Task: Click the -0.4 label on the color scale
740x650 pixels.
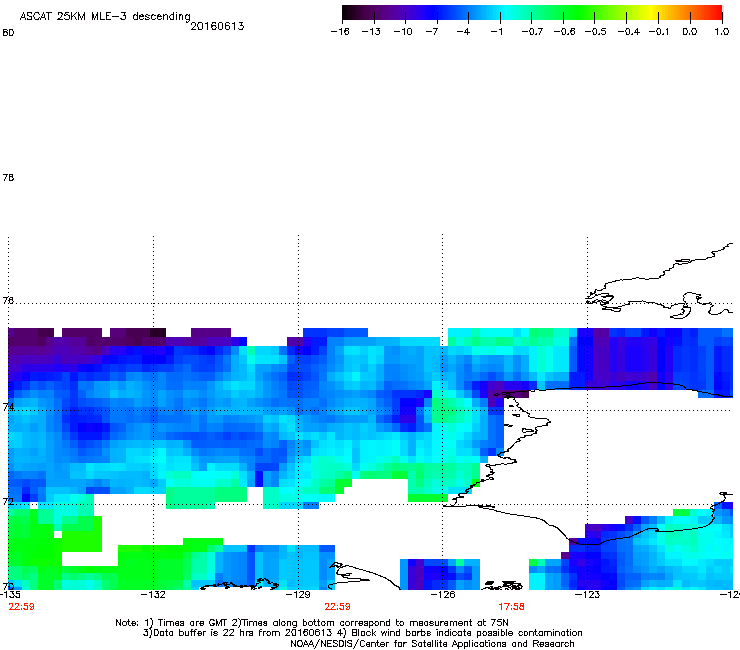Action: pos(629,32)
